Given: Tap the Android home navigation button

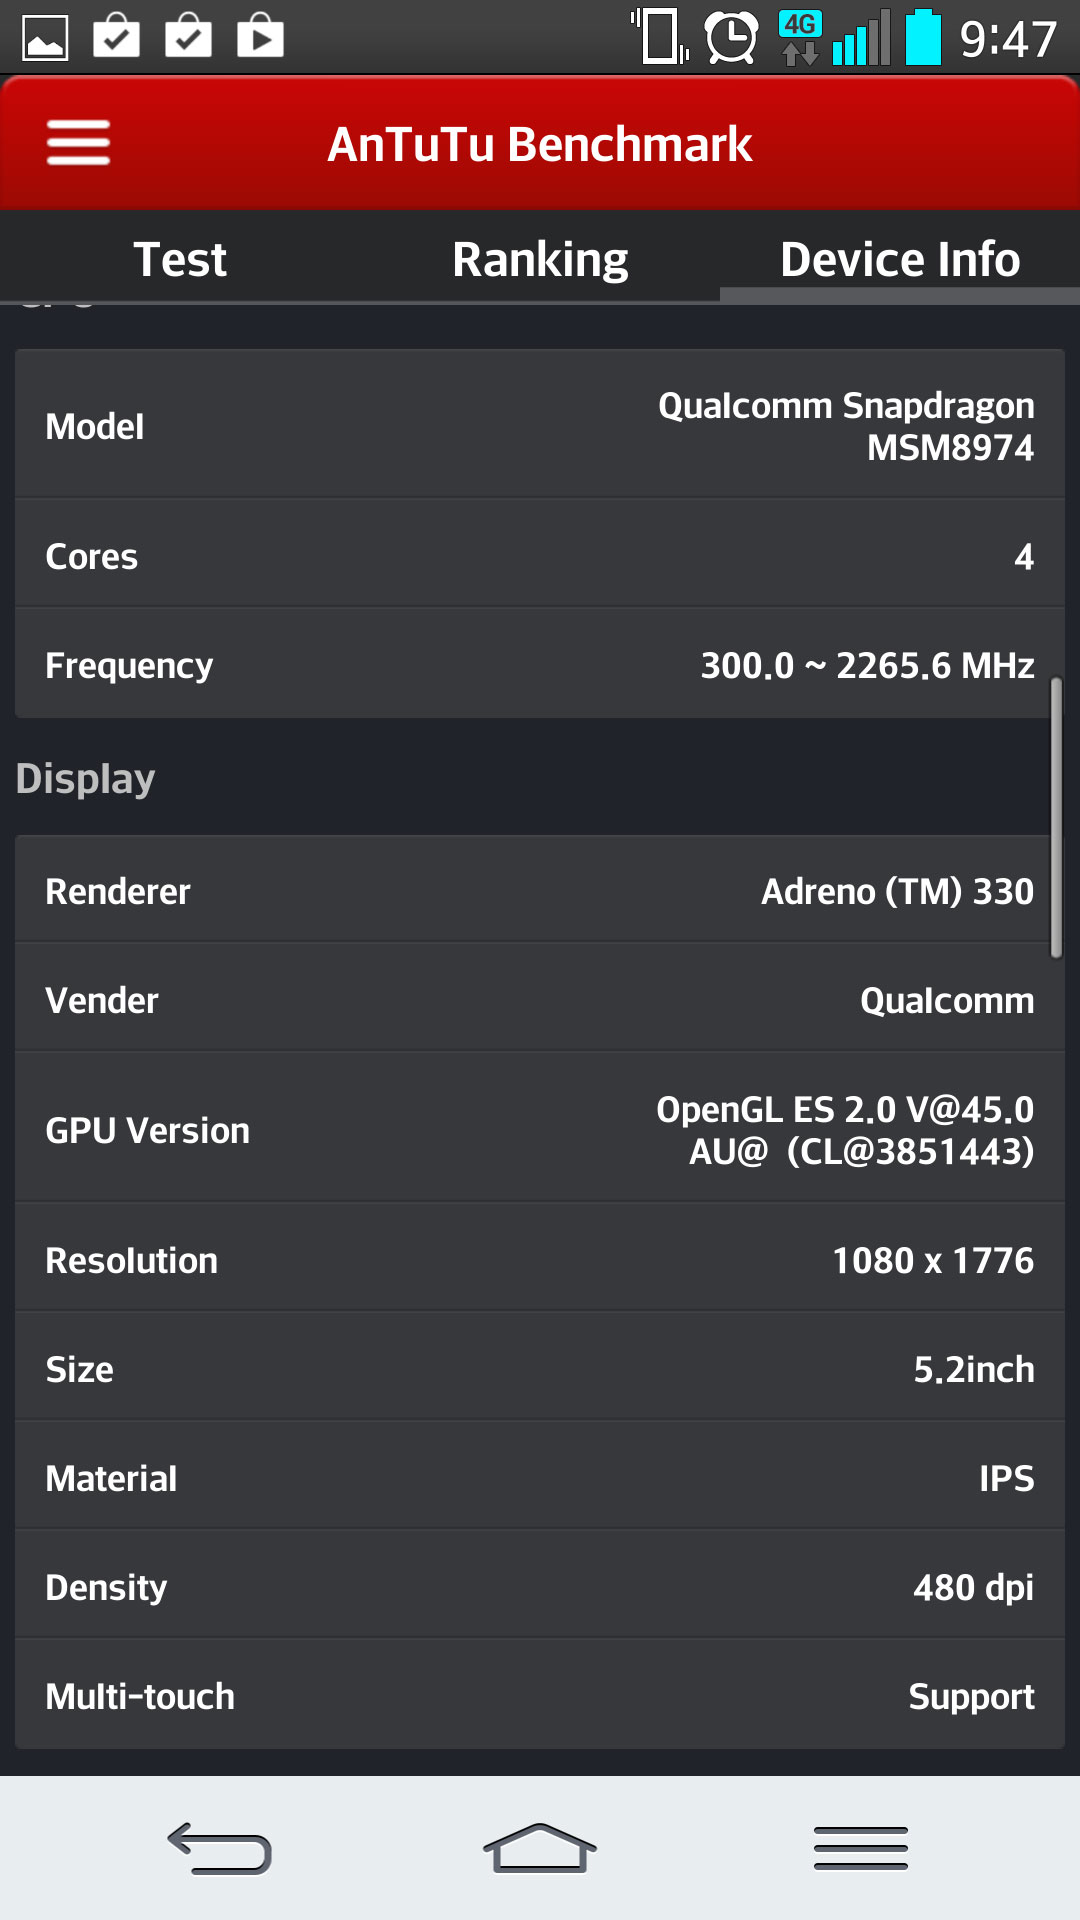Looking at the screenshot, I should coord(540,1848).
